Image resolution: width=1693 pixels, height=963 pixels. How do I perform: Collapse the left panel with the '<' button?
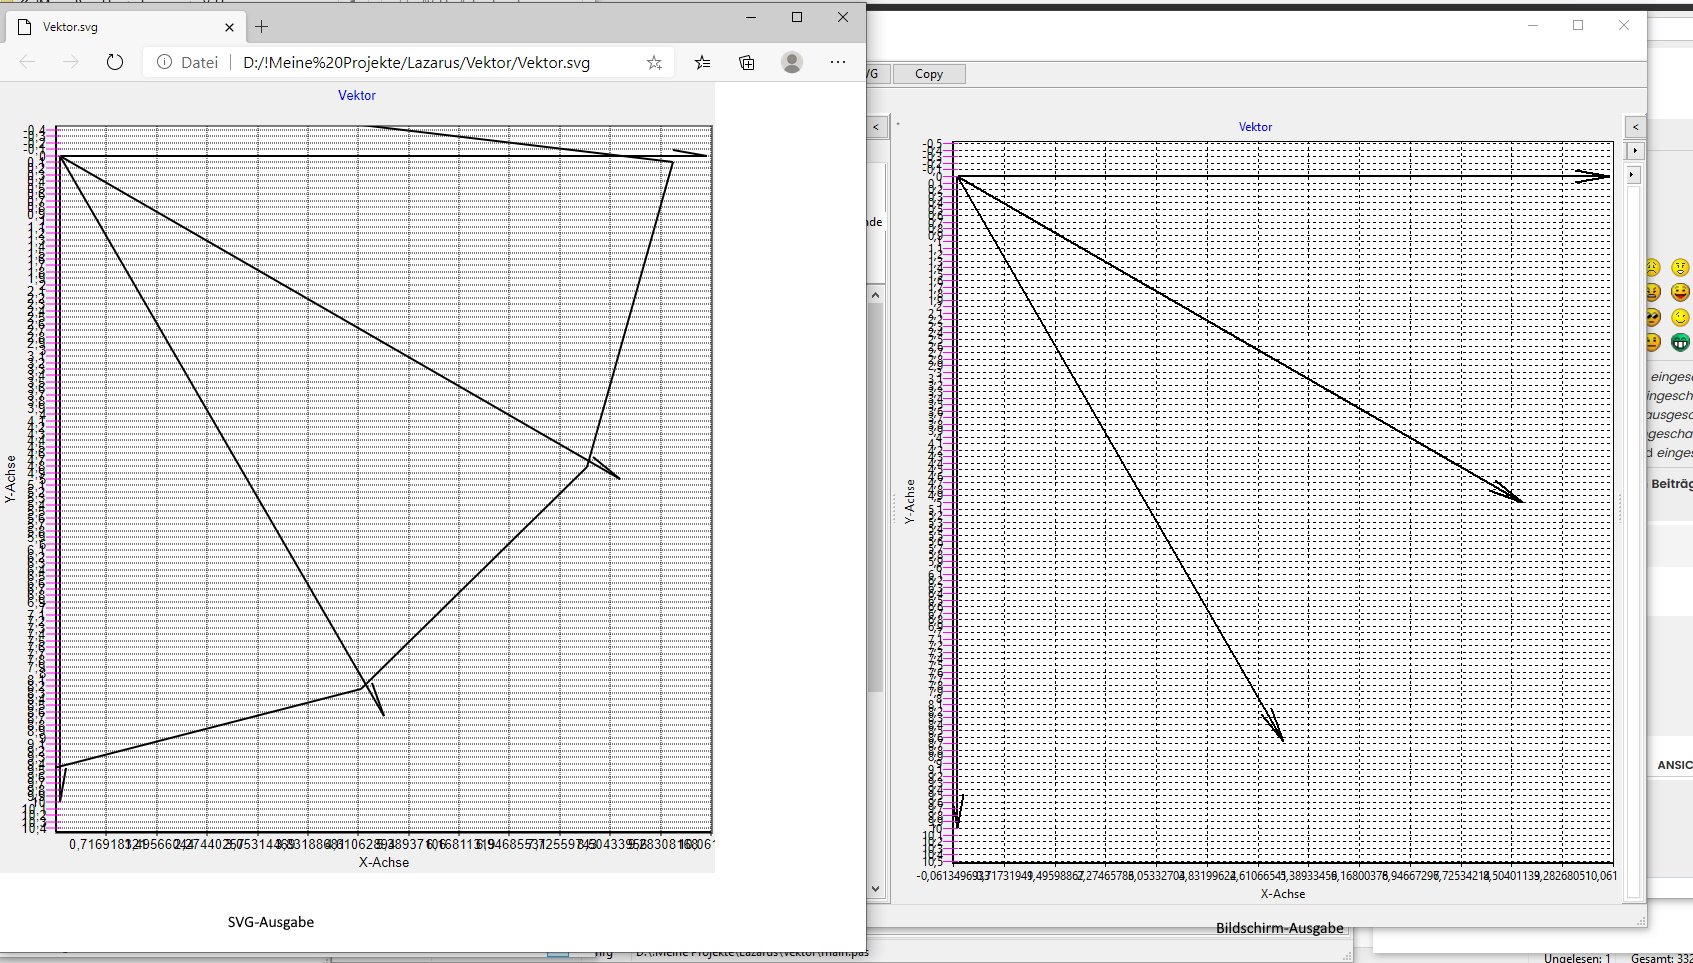[876, 127]
